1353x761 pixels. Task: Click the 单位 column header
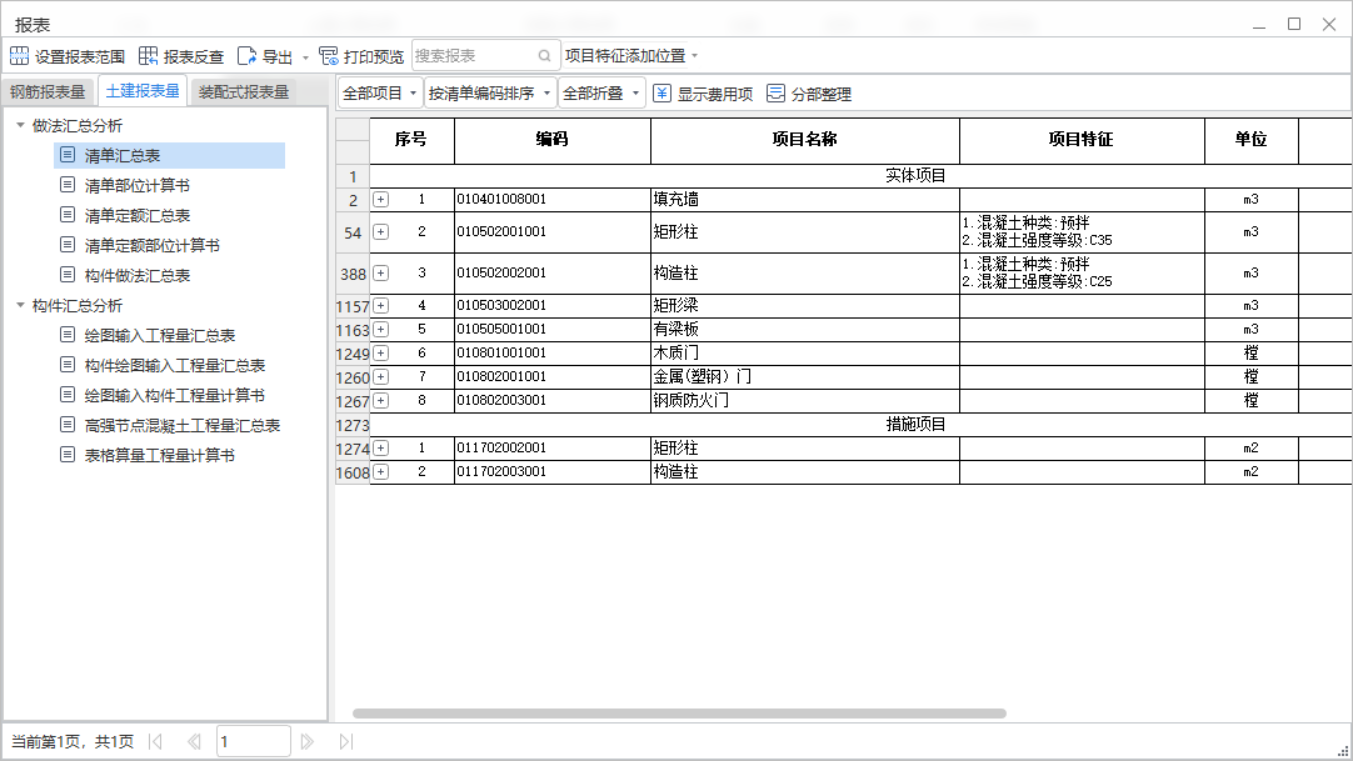tap(1251, 140)
